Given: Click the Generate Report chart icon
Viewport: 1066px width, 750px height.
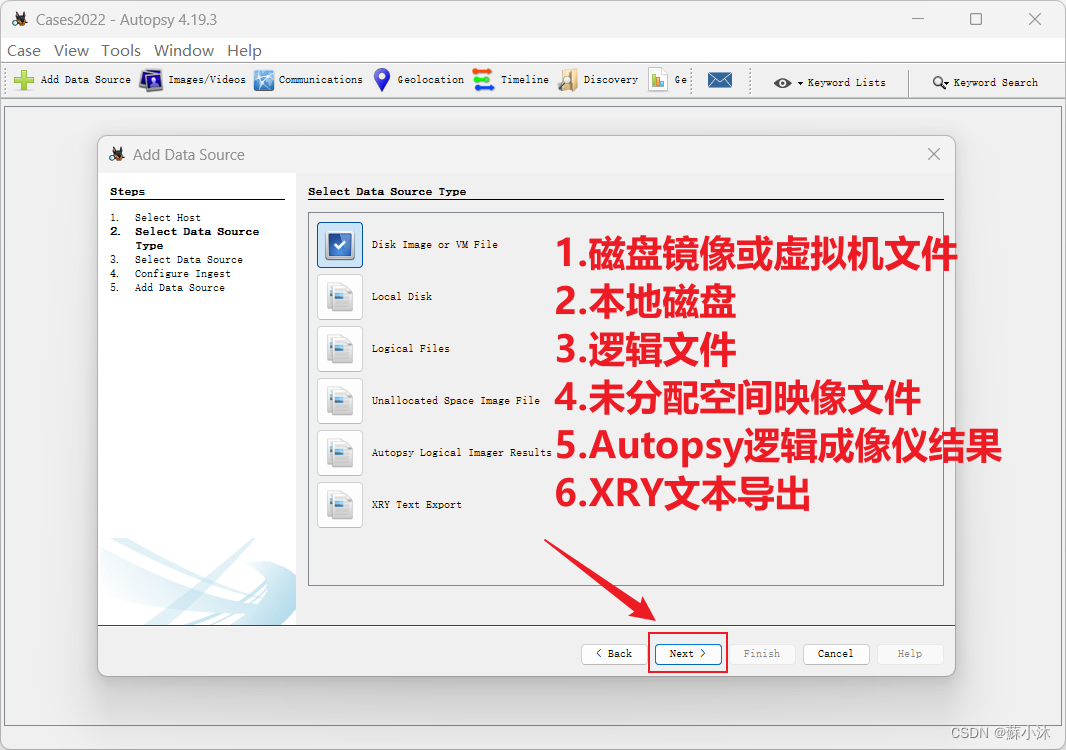Looking at the screenshot, I should (x=657, y=80).
